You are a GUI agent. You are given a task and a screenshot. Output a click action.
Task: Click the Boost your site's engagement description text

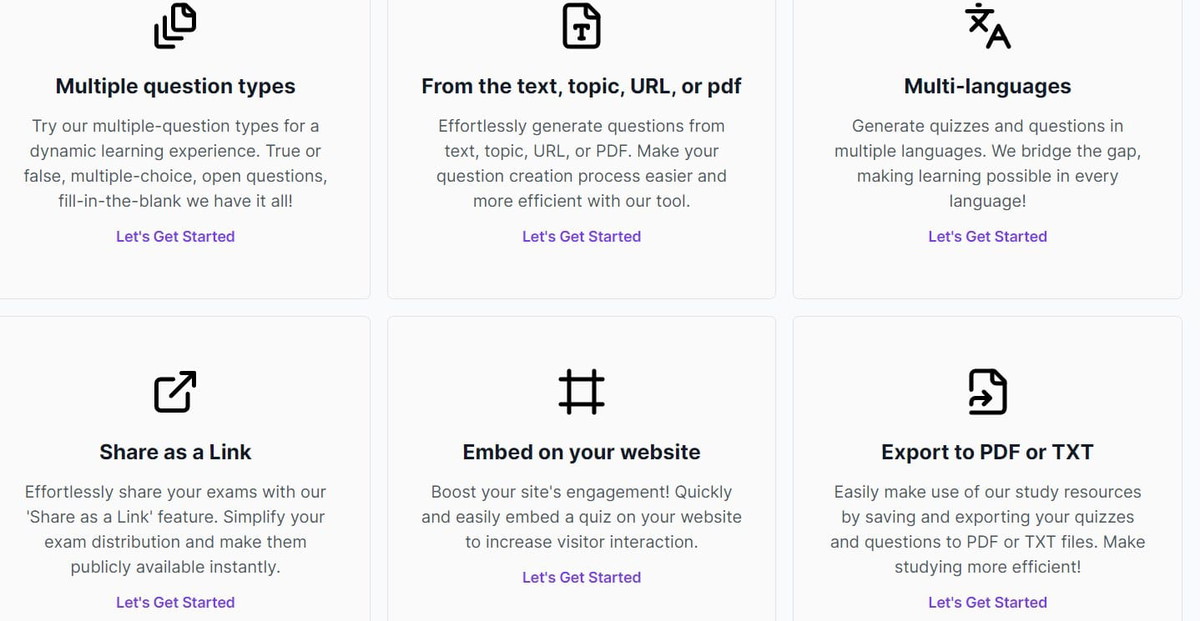click(581, 517)
